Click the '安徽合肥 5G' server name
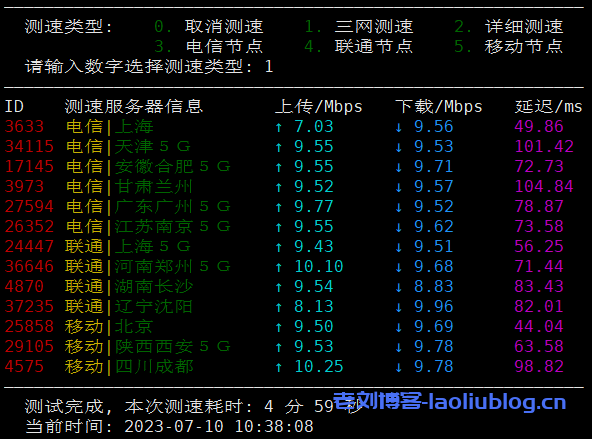Image resolution: width=592 pixels, height=439 pixels. [x=173, y=166]
